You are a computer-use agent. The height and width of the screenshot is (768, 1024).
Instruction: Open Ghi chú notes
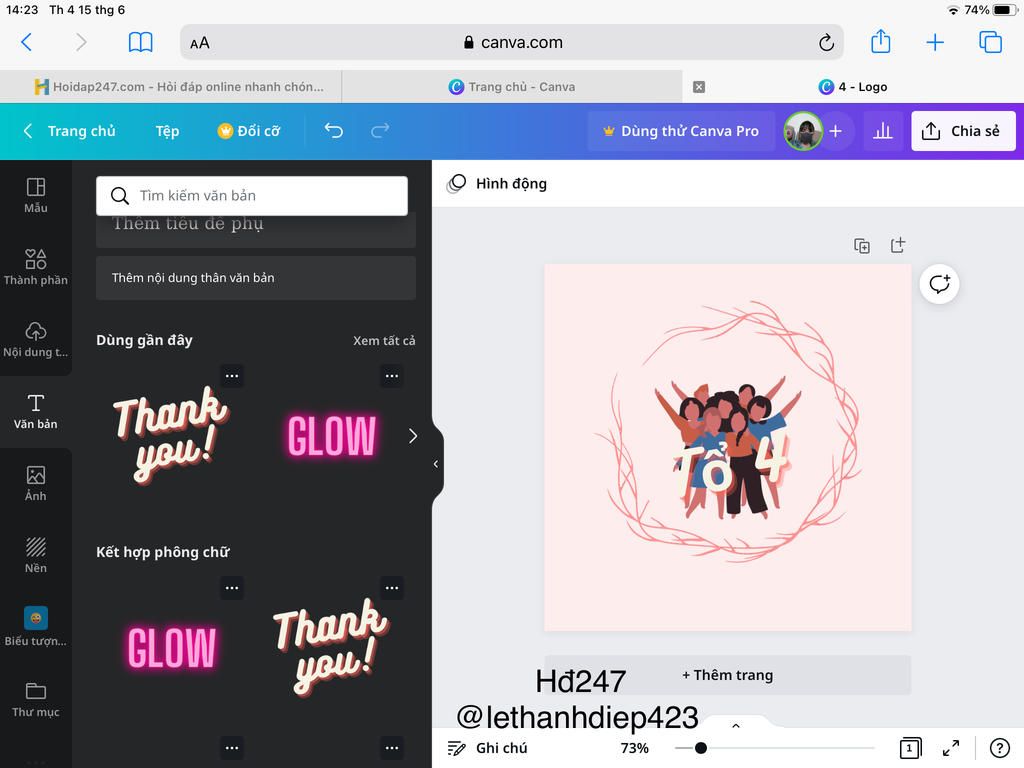coord(487,748)
